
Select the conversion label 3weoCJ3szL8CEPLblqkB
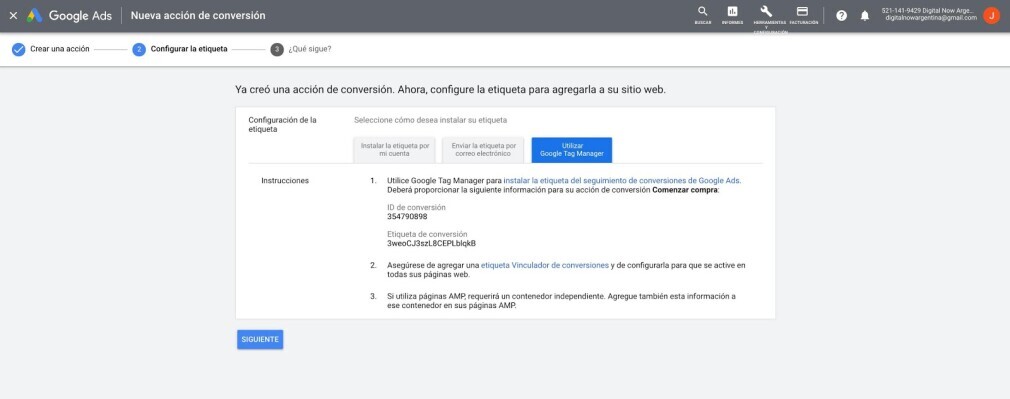432,244
